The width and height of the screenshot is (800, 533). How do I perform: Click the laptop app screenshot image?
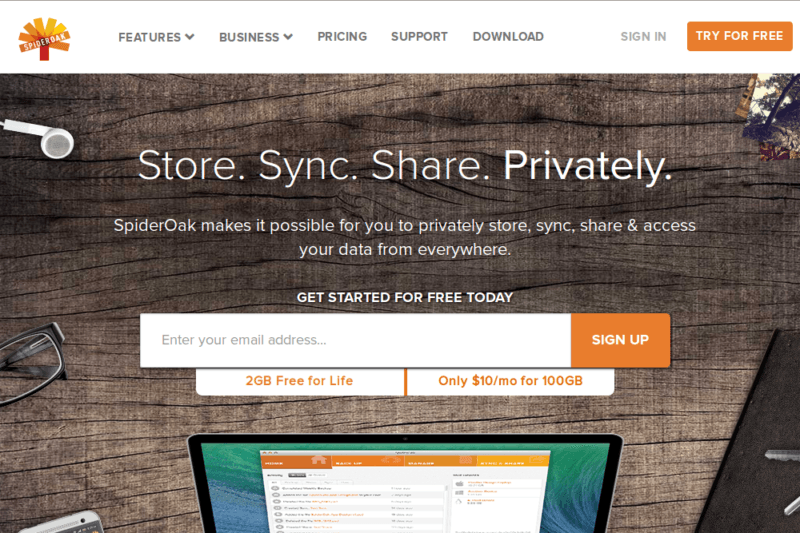click(x=406, y=484)
